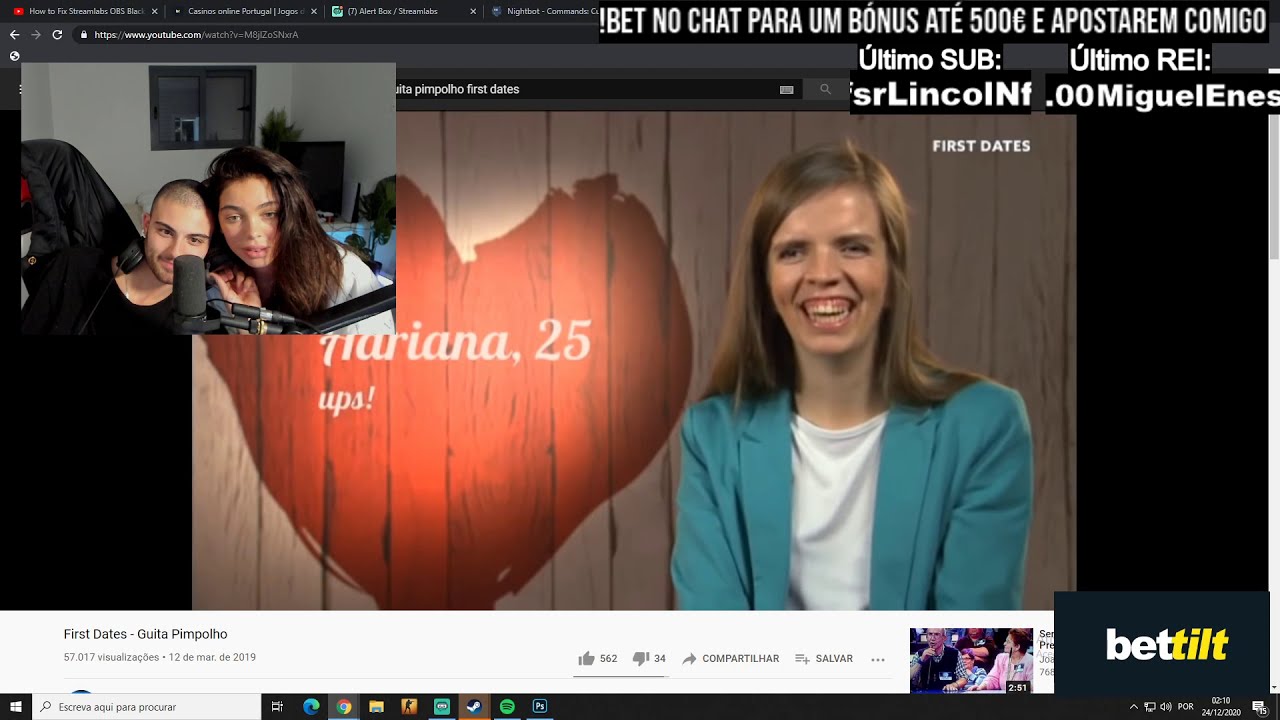
Task: Open the Windows Start menu
Action: [16, 707]
